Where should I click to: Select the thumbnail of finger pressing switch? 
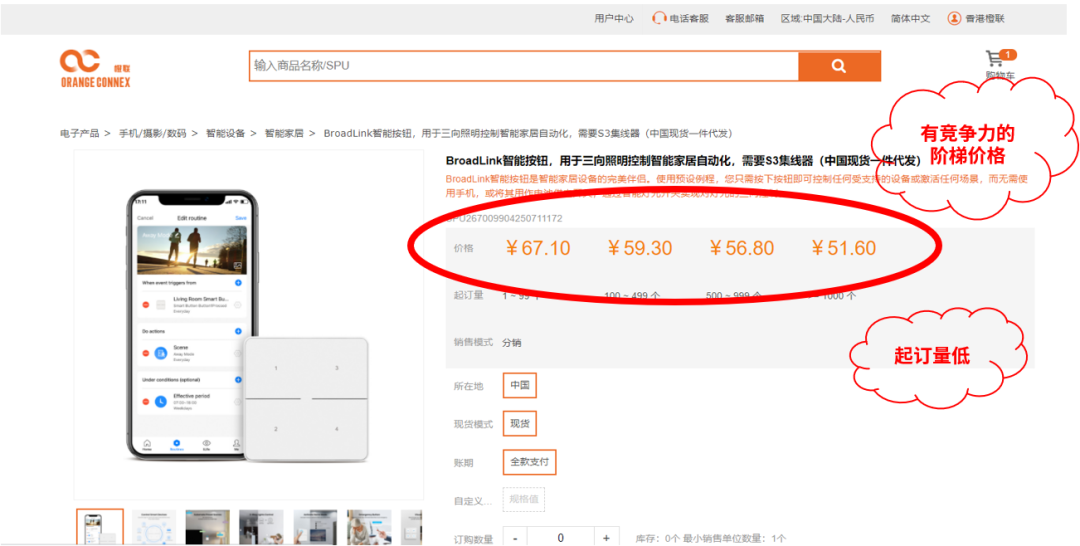[x=315, y=527]
